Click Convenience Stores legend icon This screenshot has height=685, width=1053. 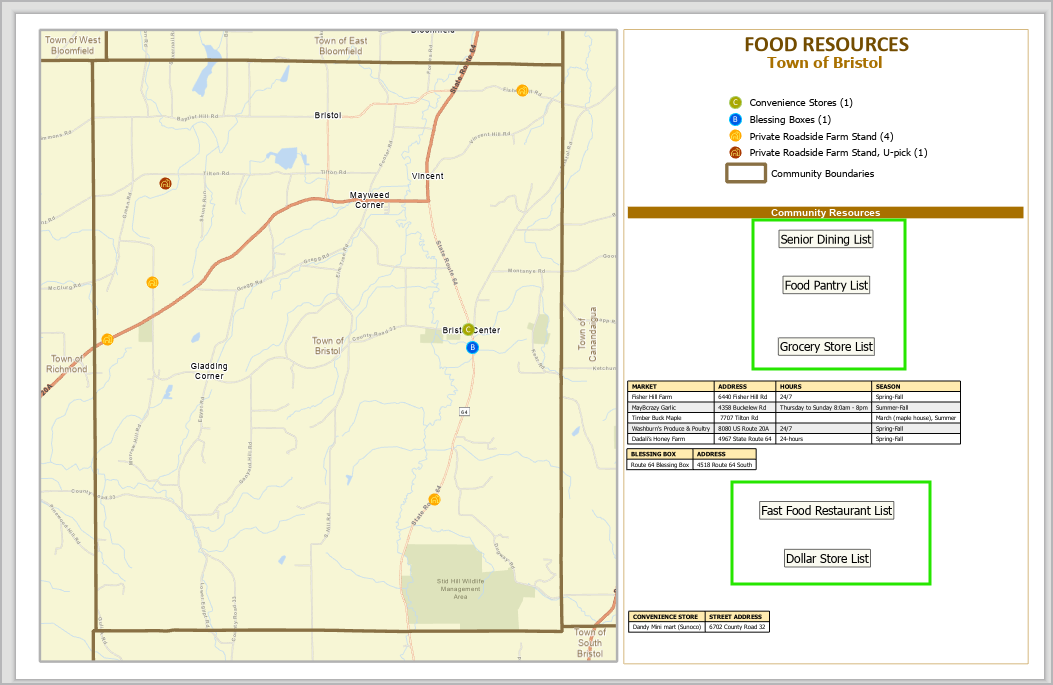pyautogui.click(x=735, y=102)
